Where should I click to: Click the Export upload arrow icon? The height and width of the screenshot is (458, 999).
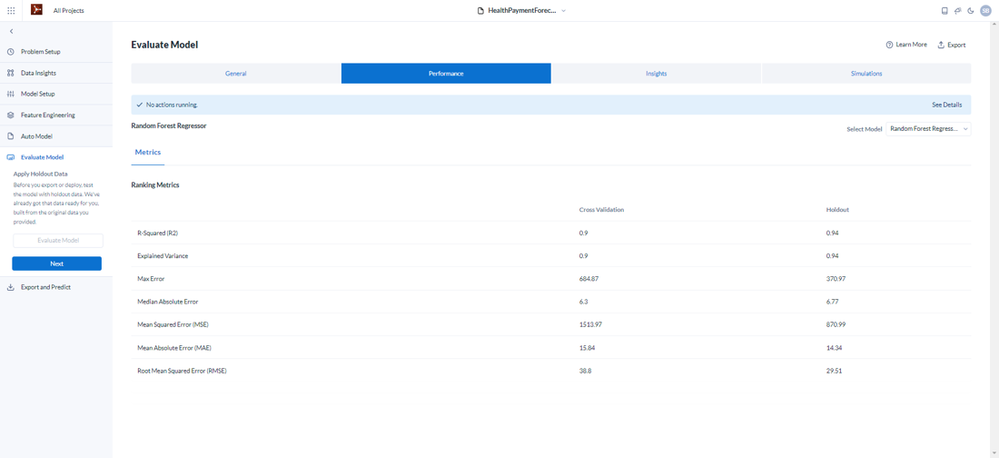[x=940, y=45]
